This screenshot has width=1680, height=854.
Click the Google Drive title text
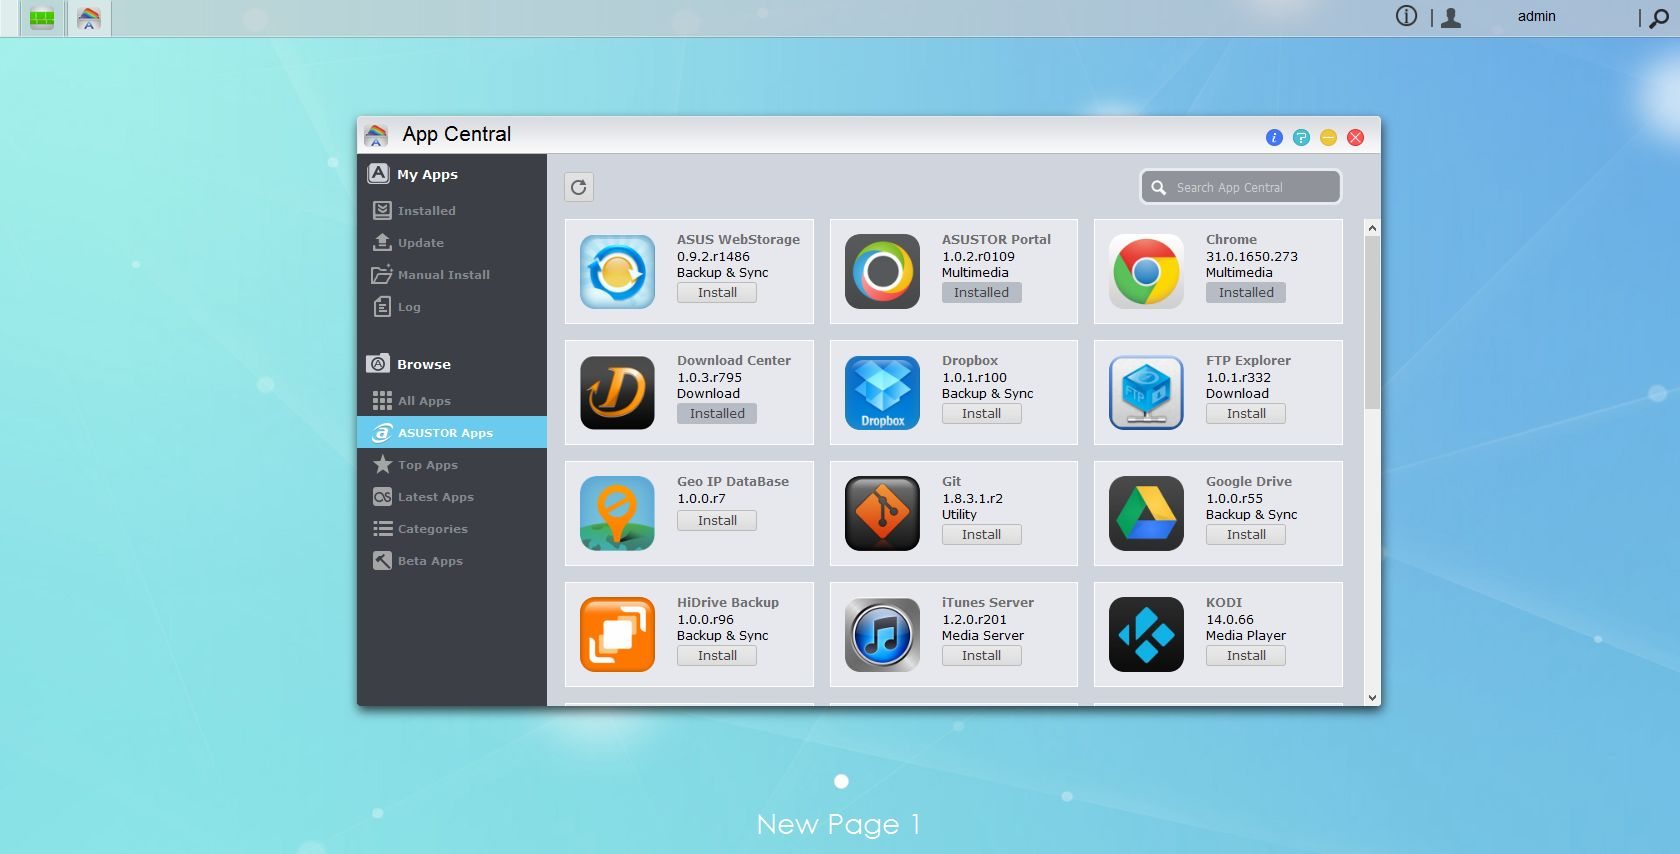[x=1248, y=482]
